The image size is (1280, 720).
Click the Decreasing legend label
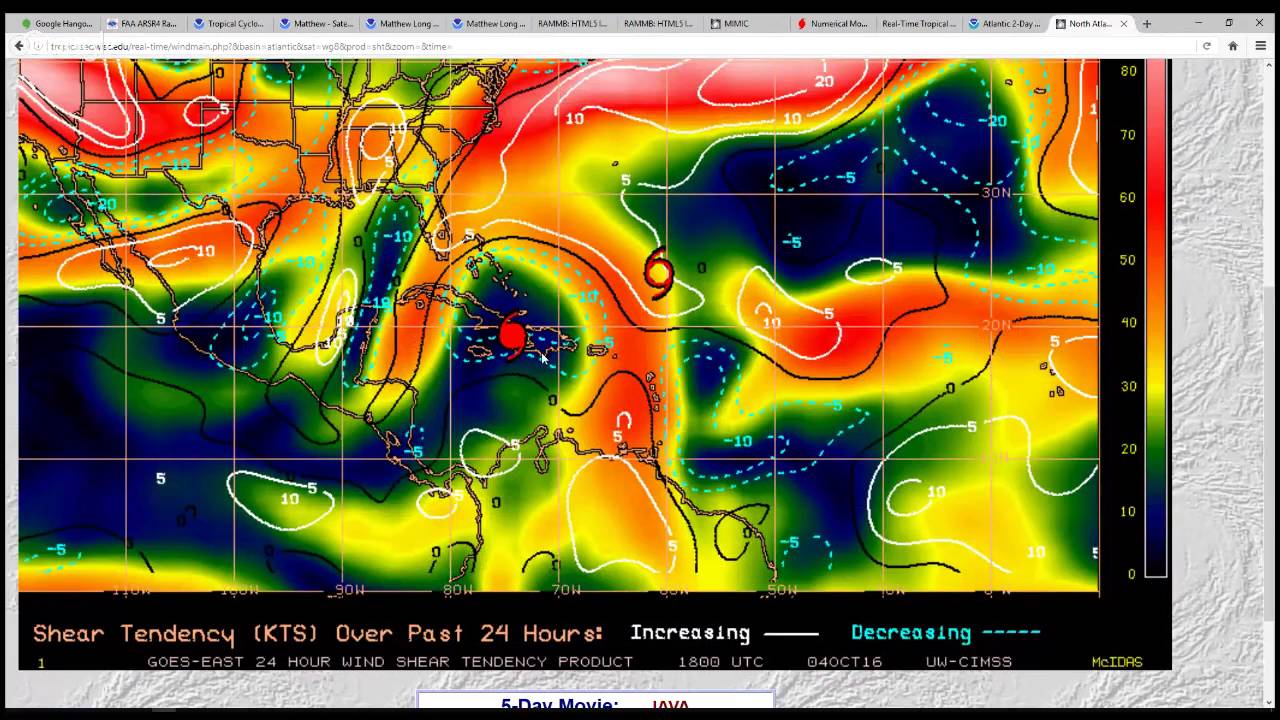[x=911, y=633]
